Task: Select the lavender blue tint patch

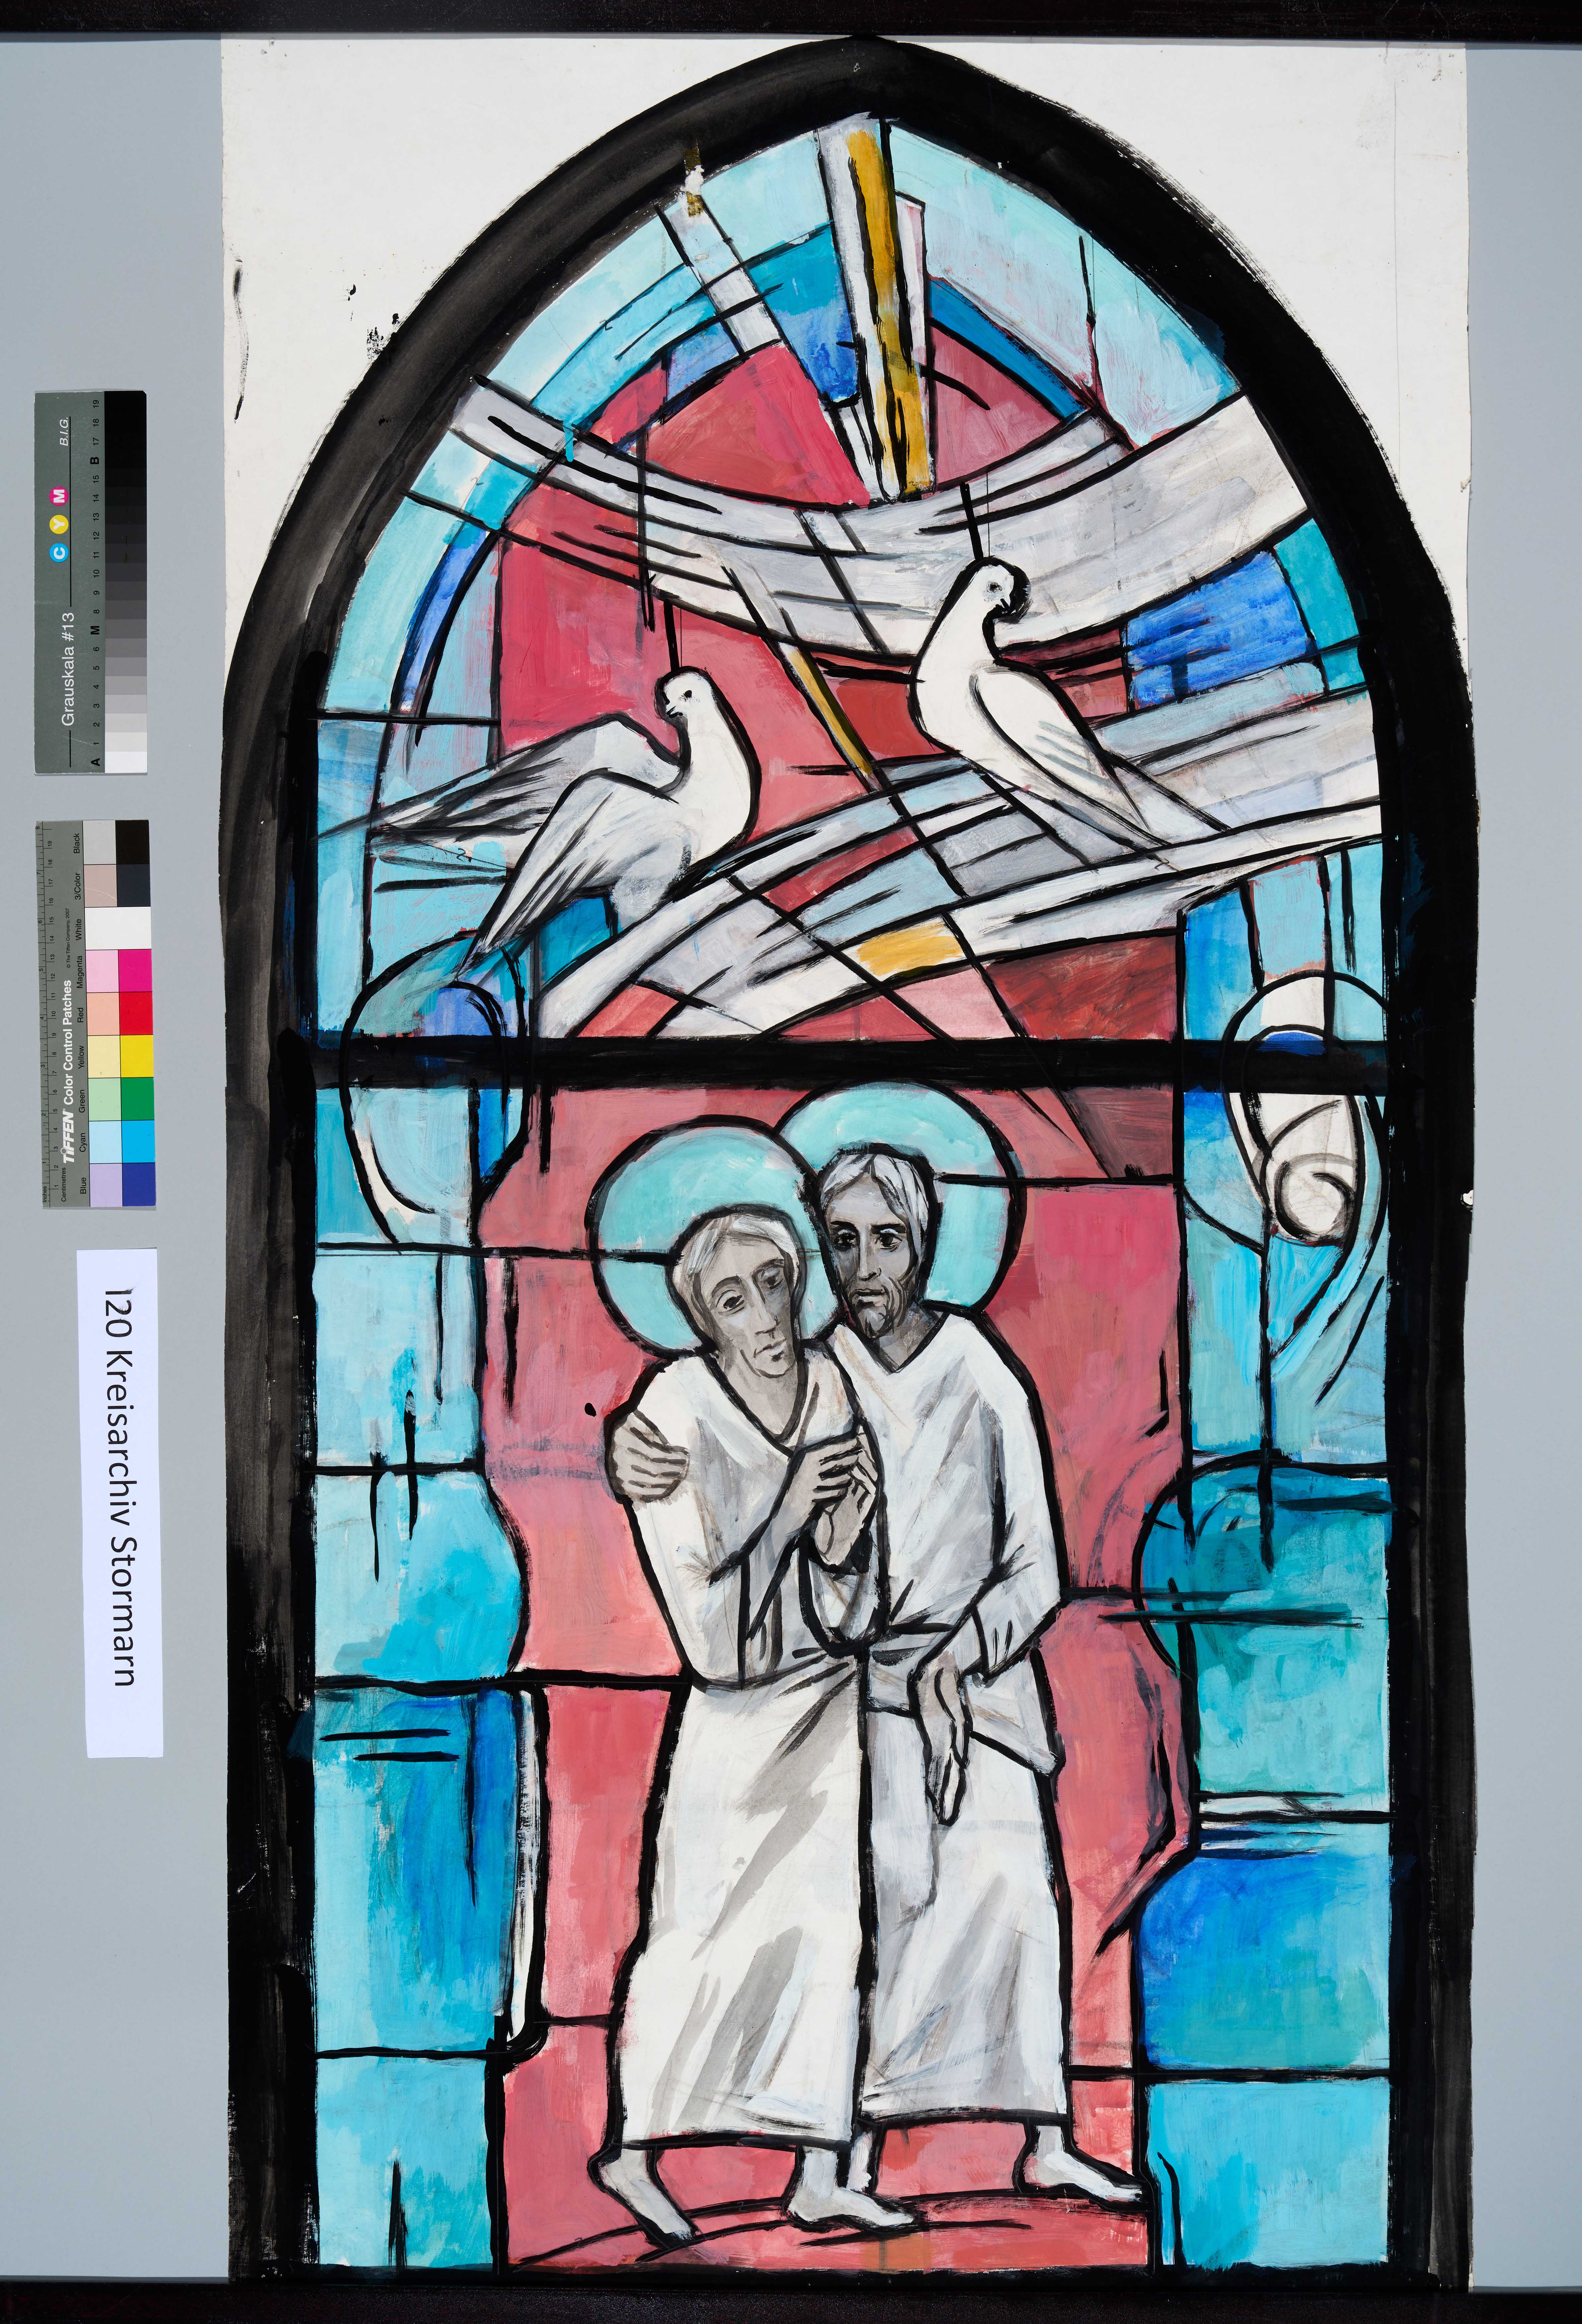Action: point(106,1185)
